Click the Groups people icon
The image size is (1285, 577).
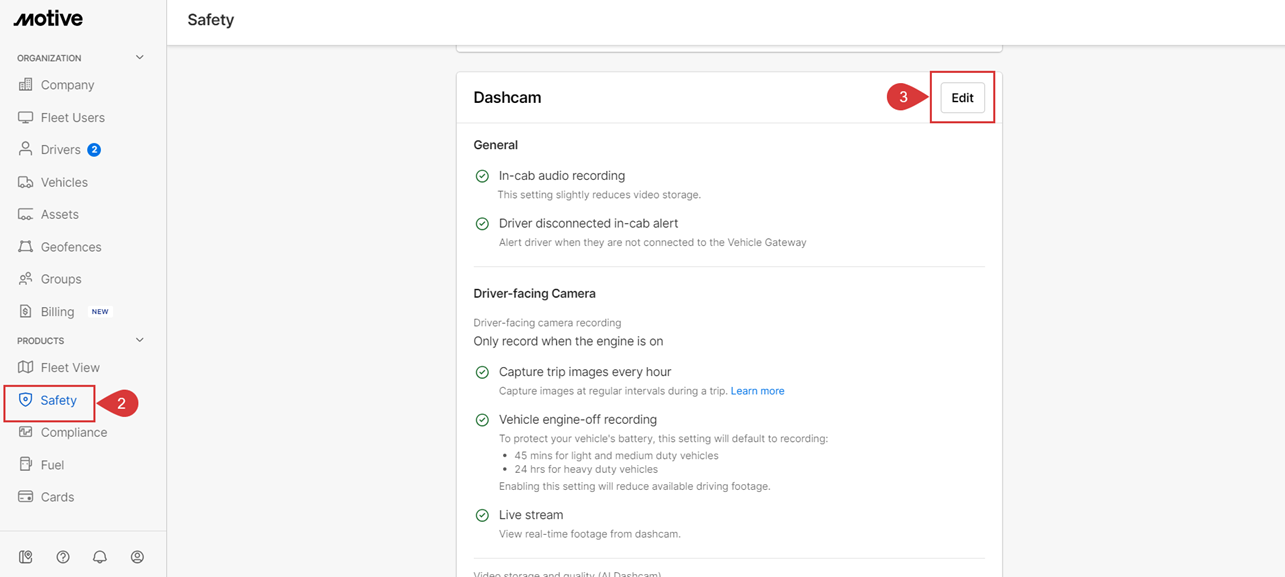(x=26, y=279)
